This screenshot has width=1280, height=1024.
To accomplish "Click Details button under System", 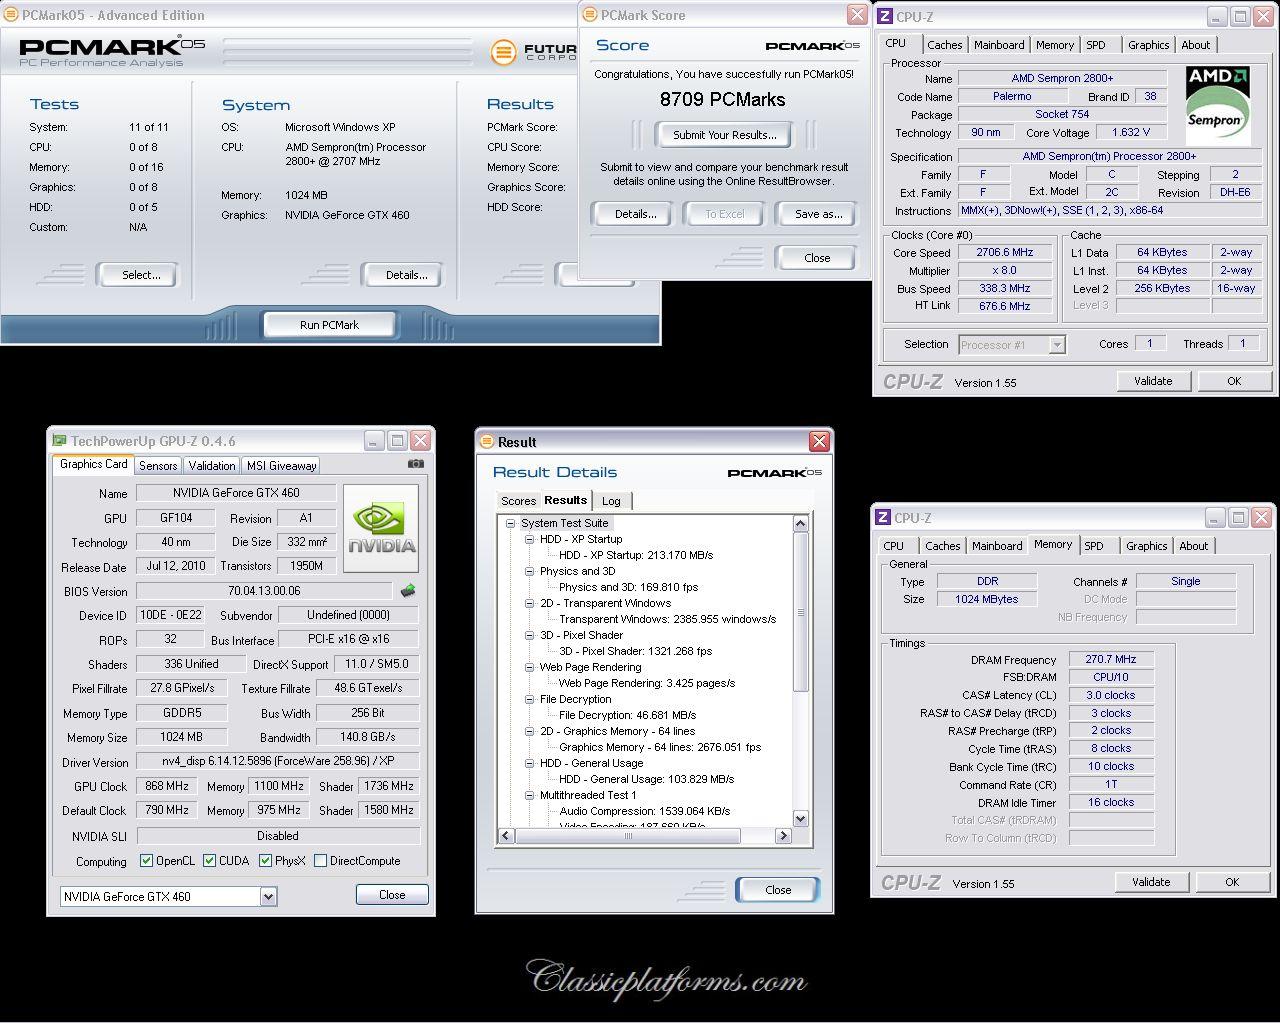I will coord(406,275).
